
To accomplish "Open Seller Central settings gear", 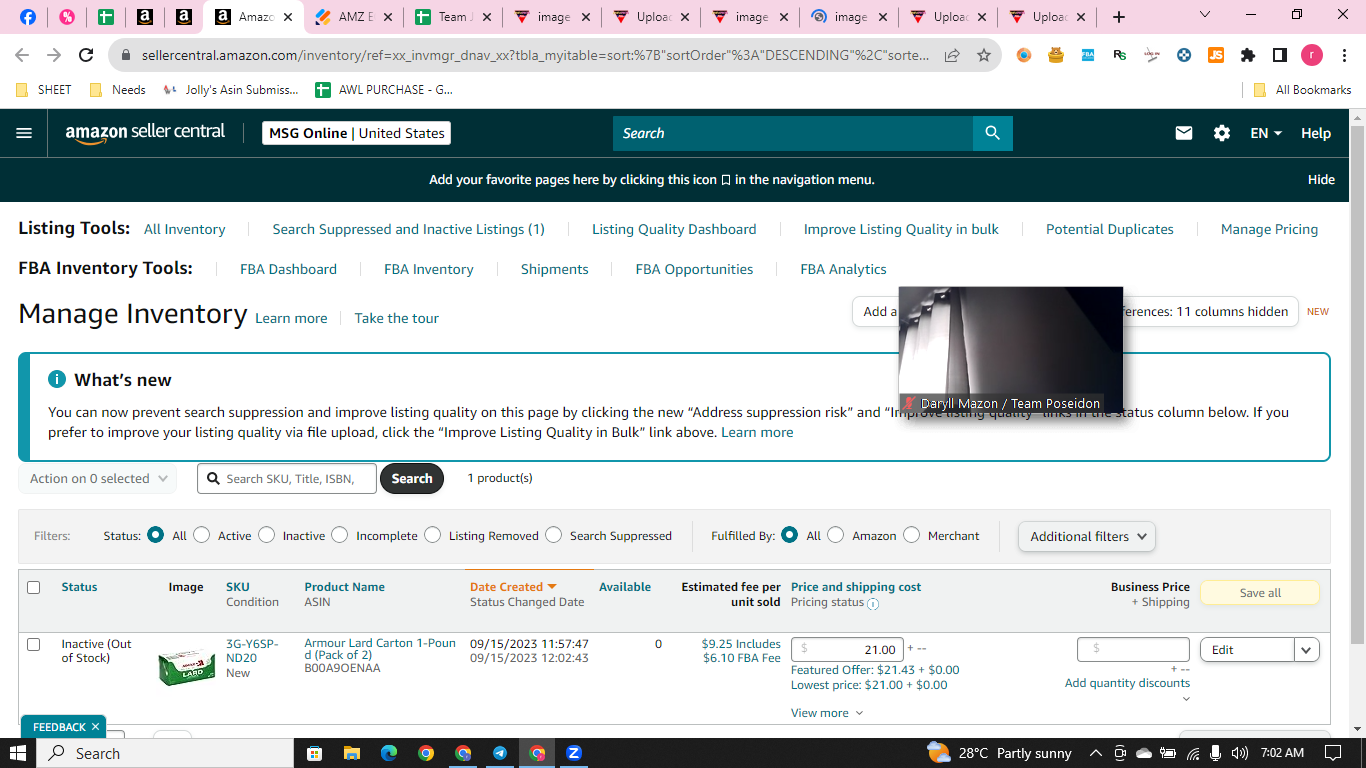I will click(1222, 133).
